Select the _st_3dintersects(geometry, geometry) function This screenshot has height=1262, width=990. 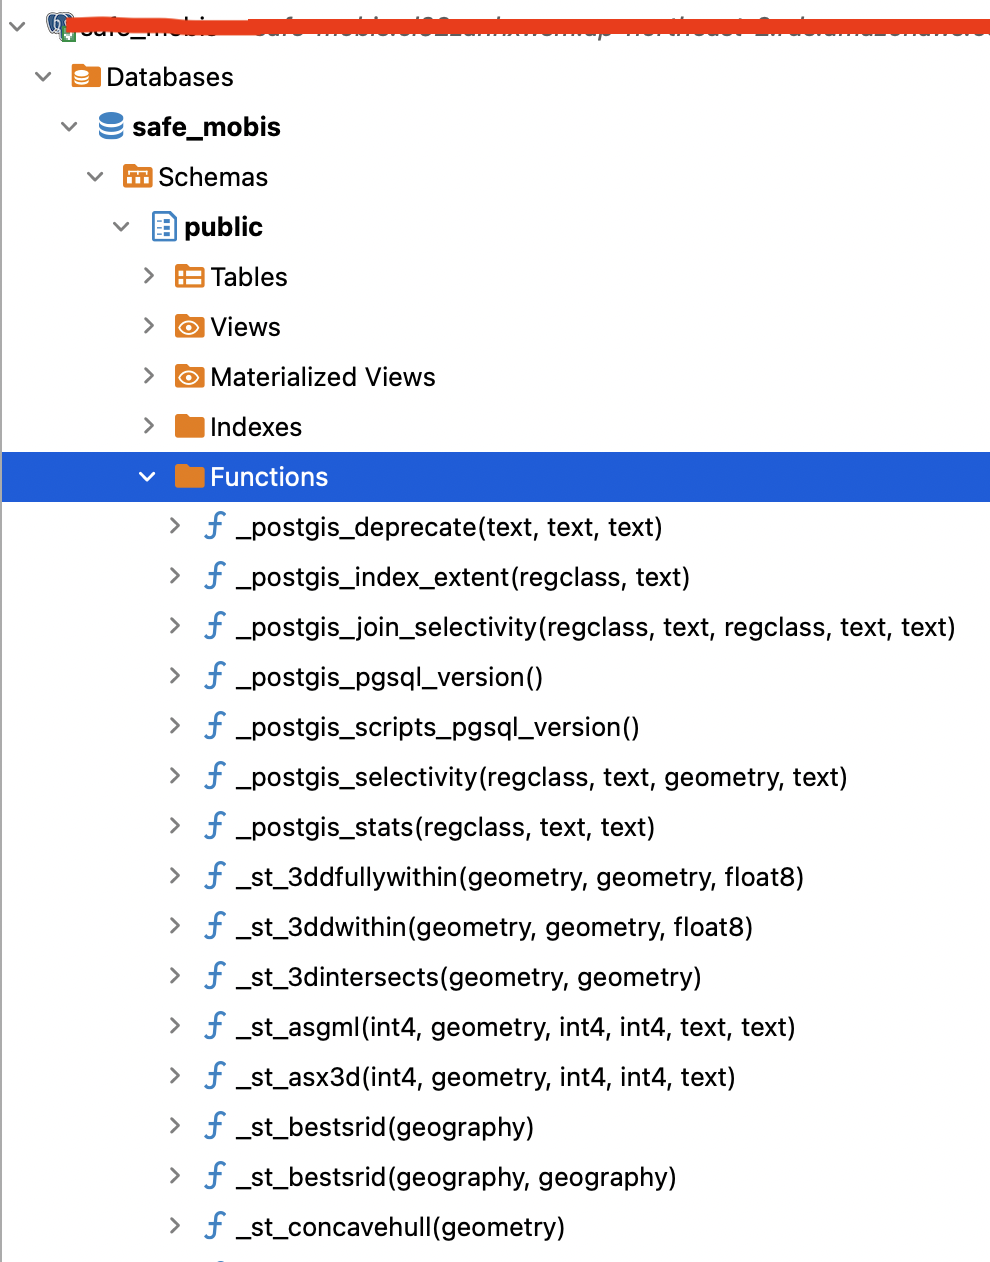[x=455, y=976]
